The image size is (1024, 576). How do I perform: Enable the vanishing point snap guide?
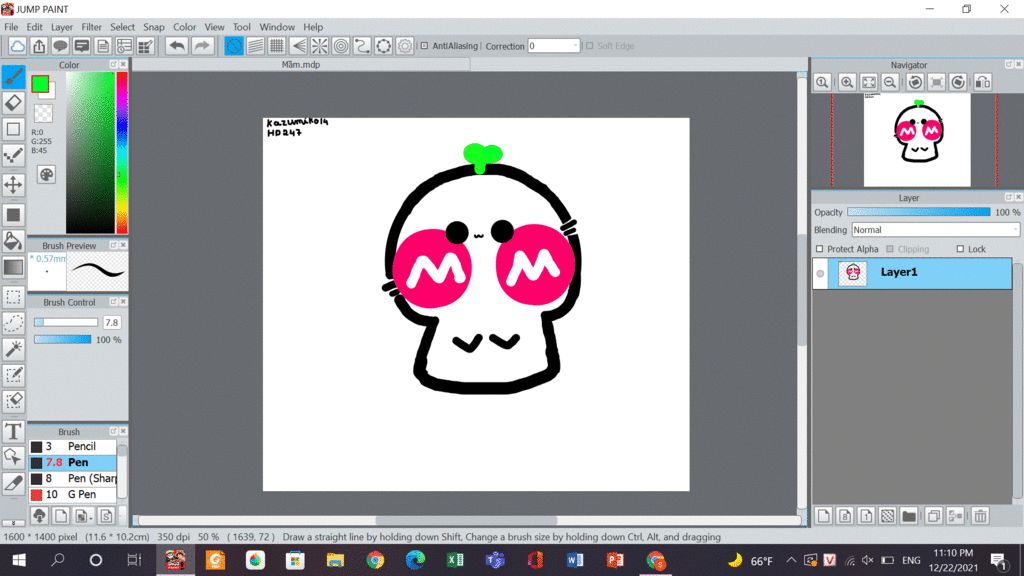tap(298, 46)
